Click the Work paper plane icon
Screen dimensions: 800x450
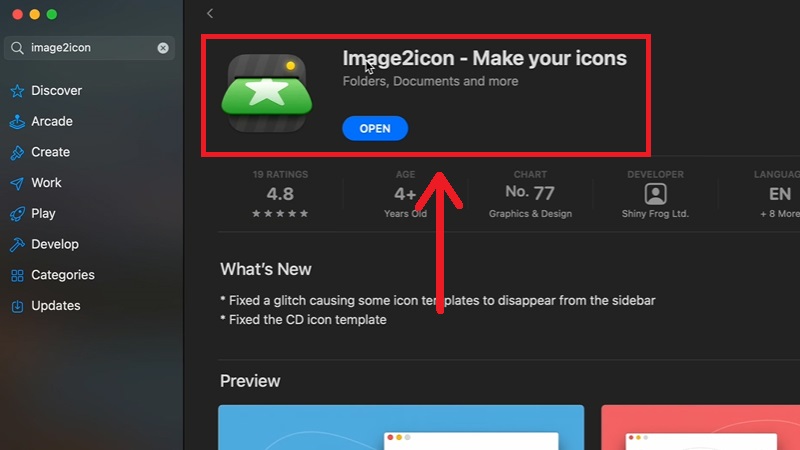[x=17, y=183]
